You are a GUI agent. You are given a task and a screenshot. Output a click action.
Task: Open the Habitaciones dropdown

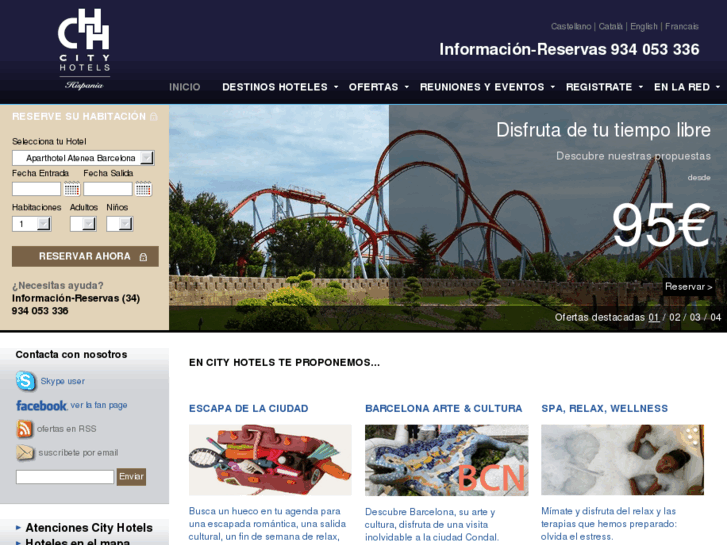32,224
